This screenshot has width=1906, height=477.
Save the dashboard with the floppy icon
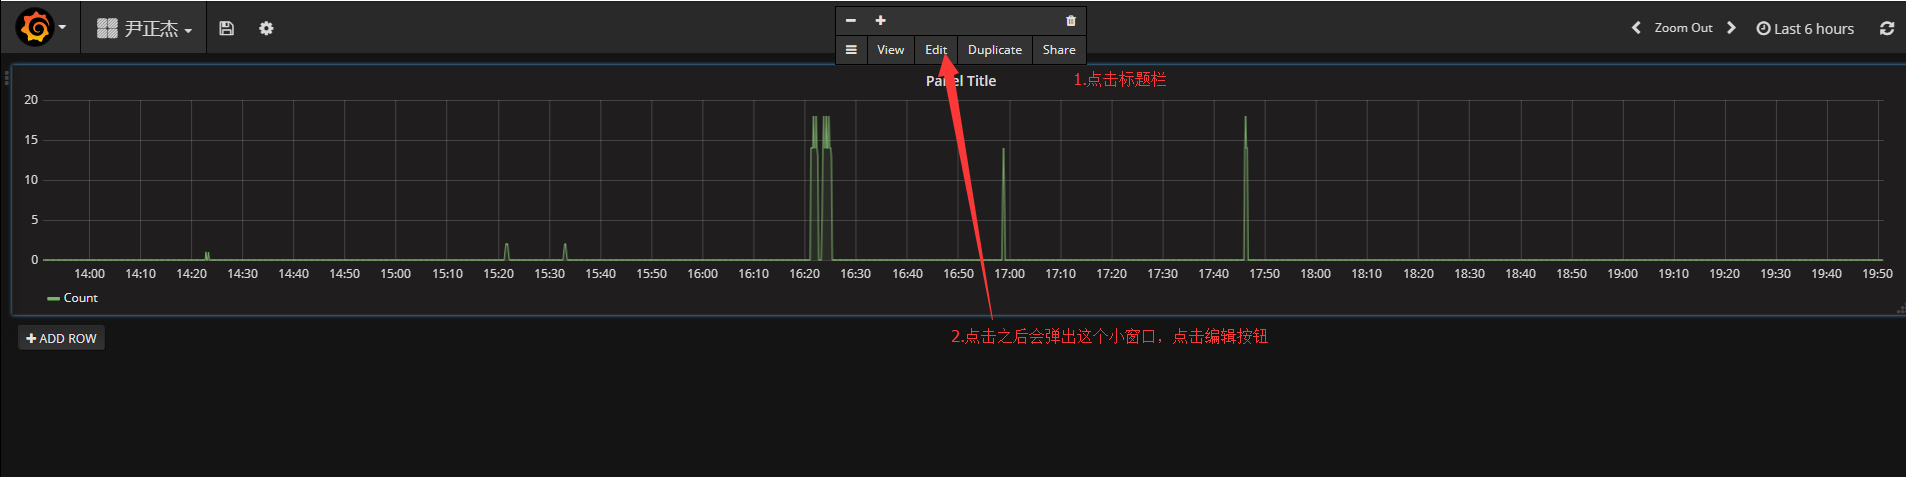click(x=227, y=28)
